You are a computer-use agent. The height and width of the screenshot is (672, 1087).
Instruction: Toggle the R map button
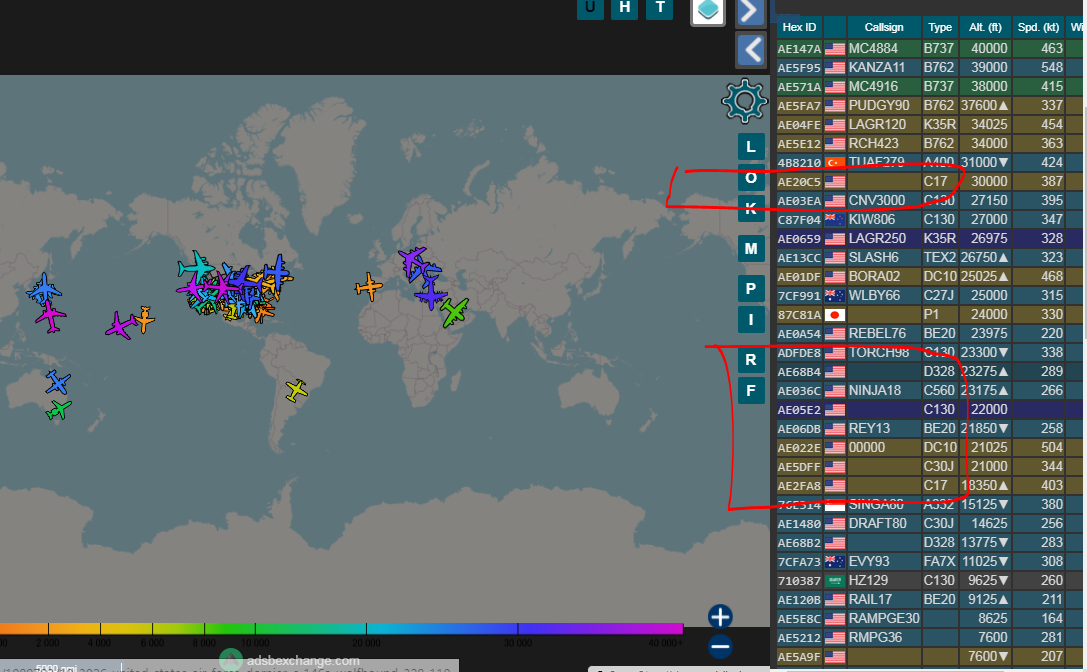point(751,360)
